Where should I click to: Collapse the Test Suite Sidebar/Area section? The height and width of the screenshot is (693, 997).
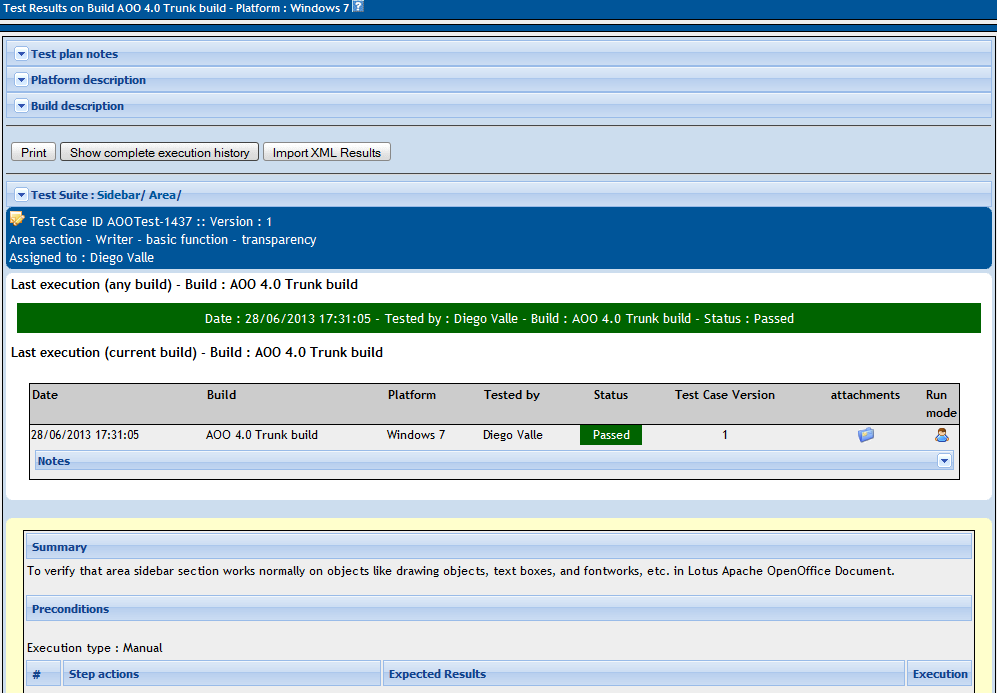pos(21,195)
